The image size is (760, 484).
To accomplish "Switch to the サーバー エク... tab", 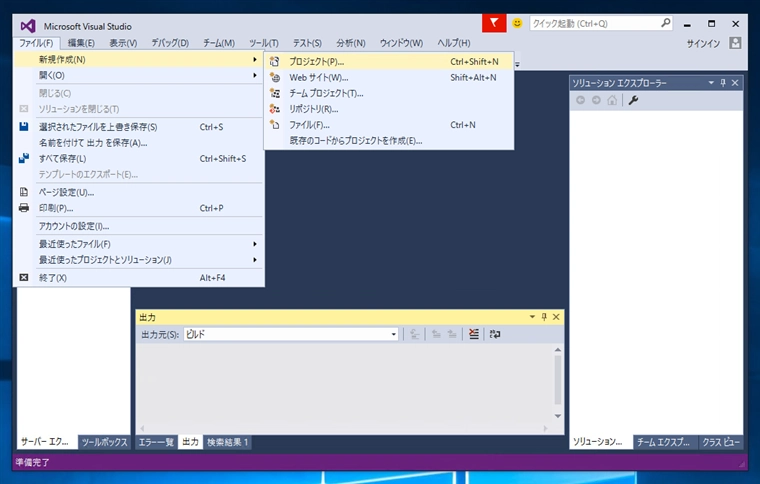I will point(45,442).
